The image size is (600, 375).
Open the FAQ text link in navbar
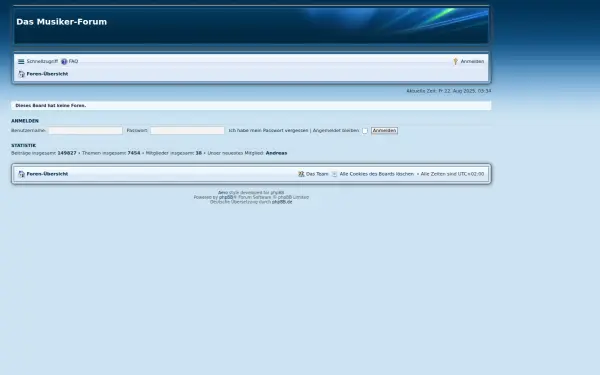click(x=73, y=62)
